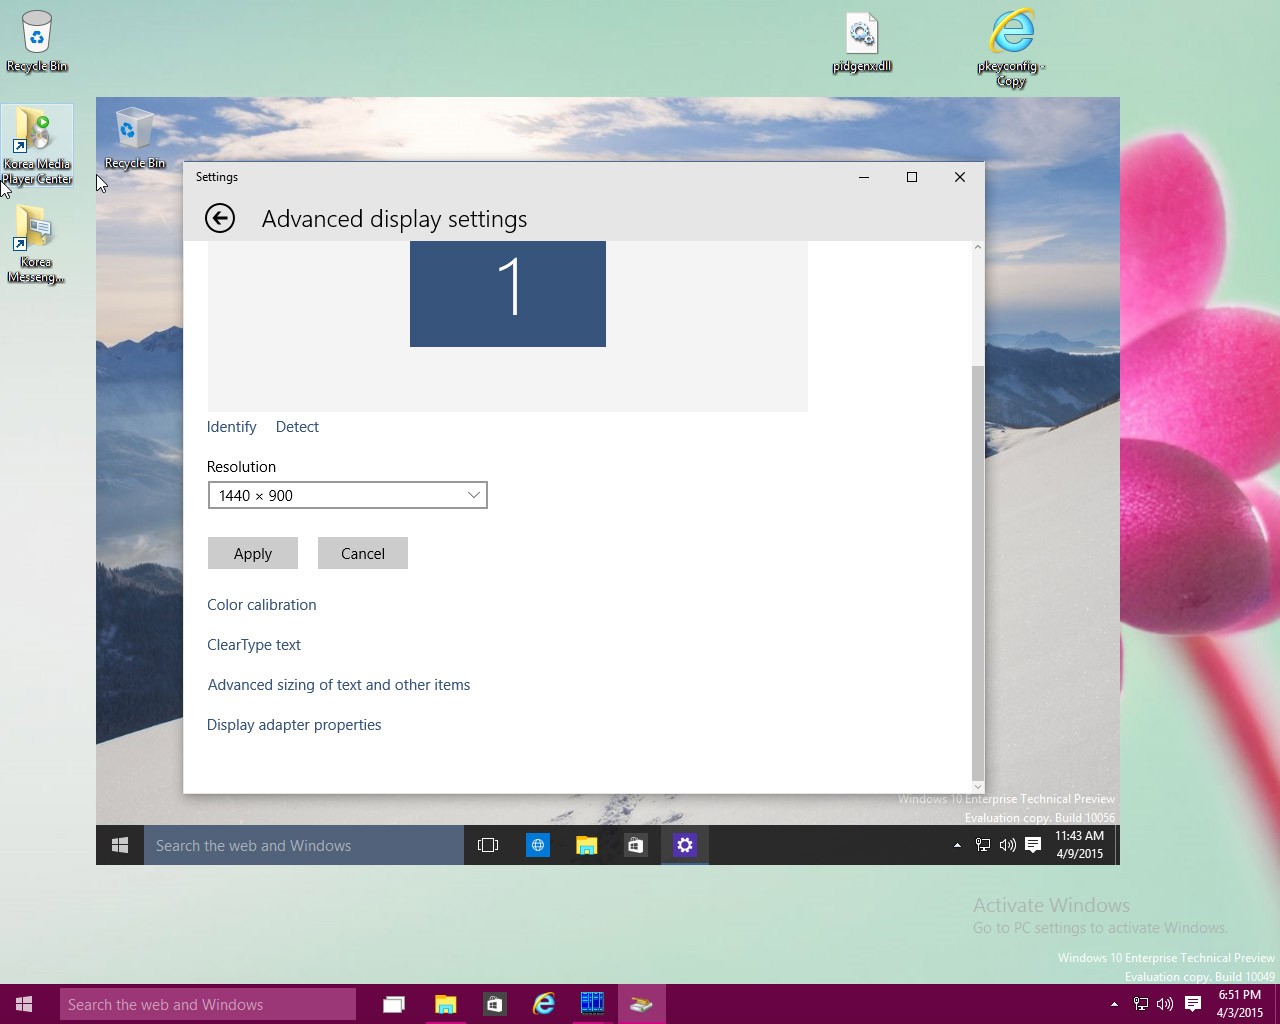The height and width of the screenshot is (1024, 1280).
Task: Open the Resolution dropdown showing 1440 x 900
Action: pyautogui.click(x=347, y=495)
